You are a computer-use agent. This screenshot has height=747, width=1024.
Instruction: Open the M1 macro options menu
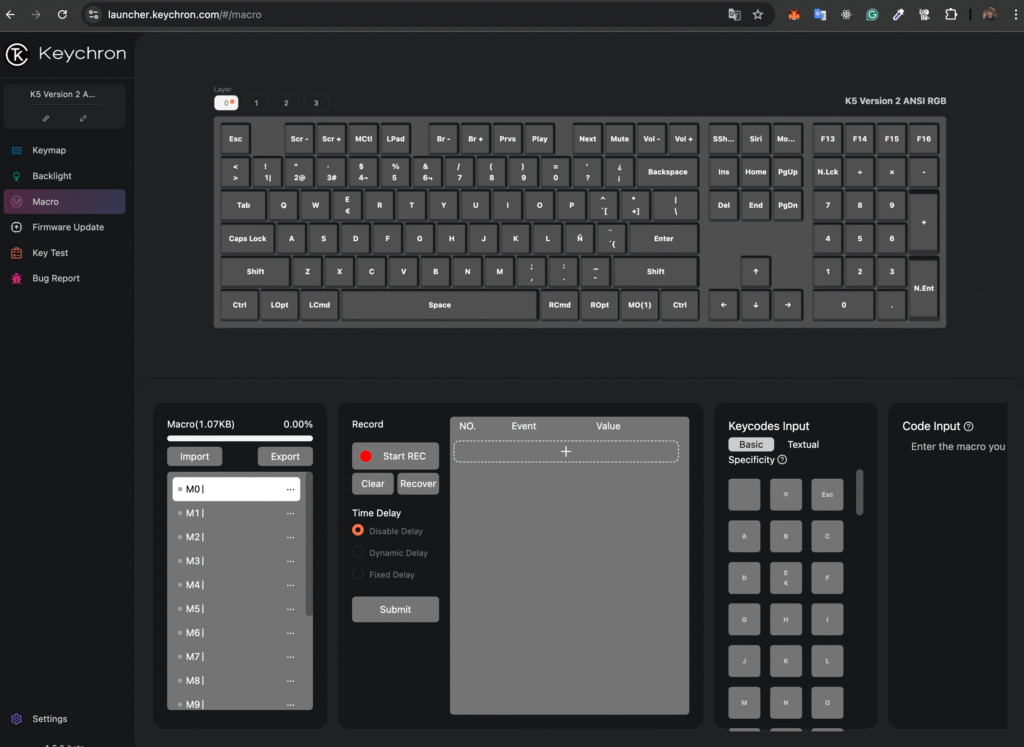[x=291, y=513]
